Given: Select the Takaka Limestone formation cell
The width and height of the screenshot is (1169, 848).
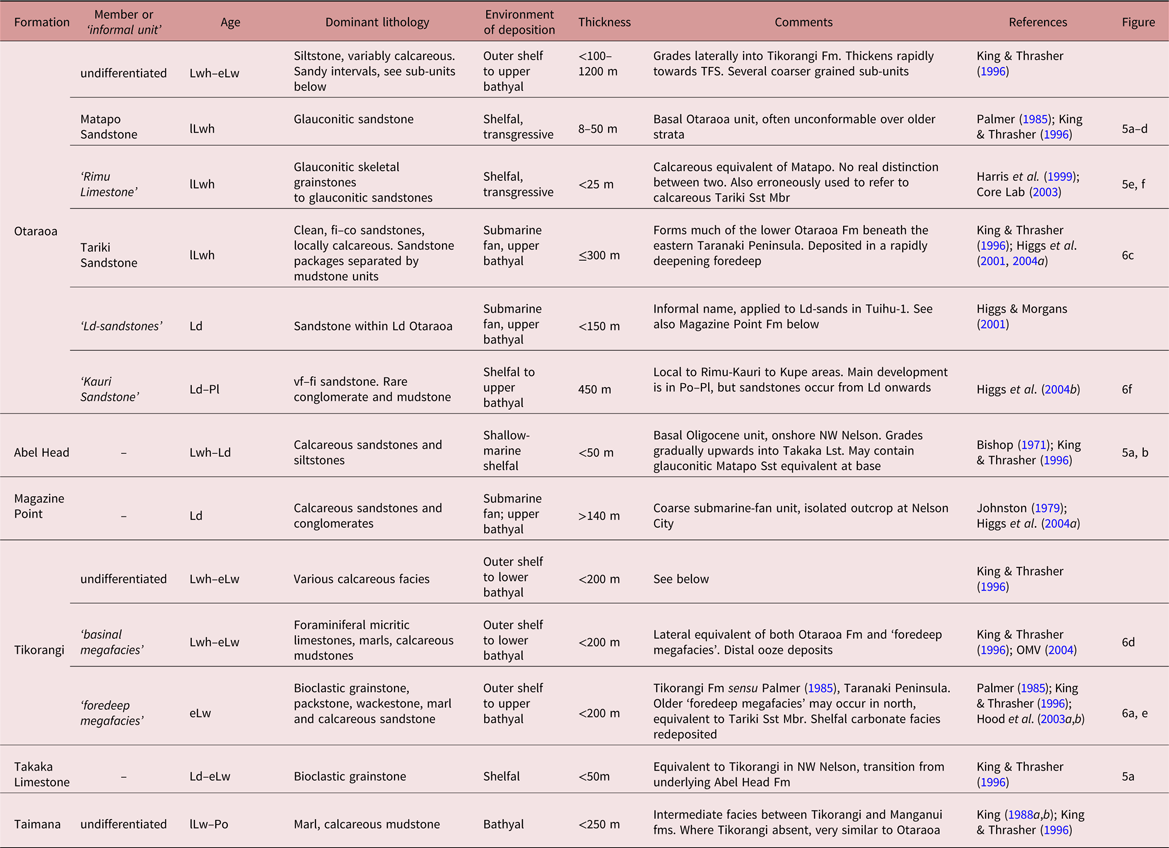Looking at the screenshot, I should 39,775.
